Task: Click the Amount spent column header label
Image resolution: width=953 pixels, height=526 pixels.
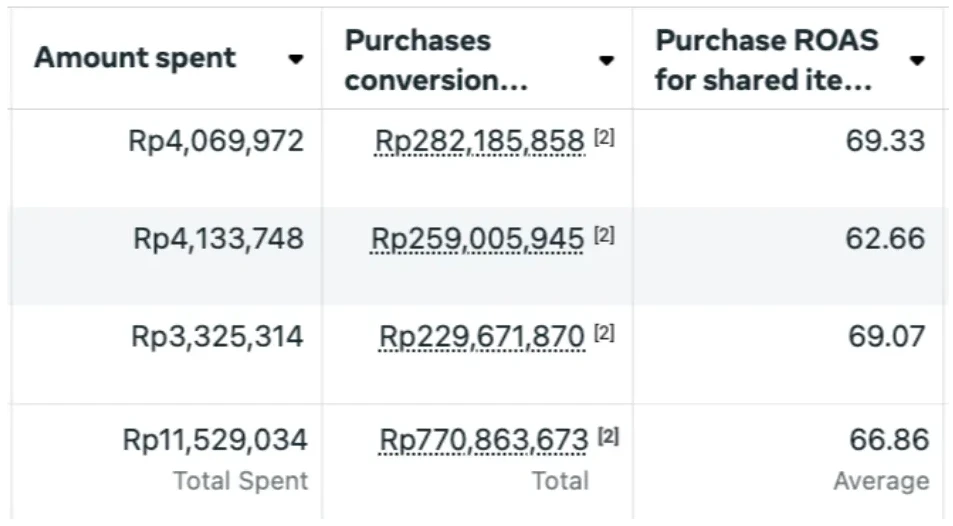Action: point(135,58)
